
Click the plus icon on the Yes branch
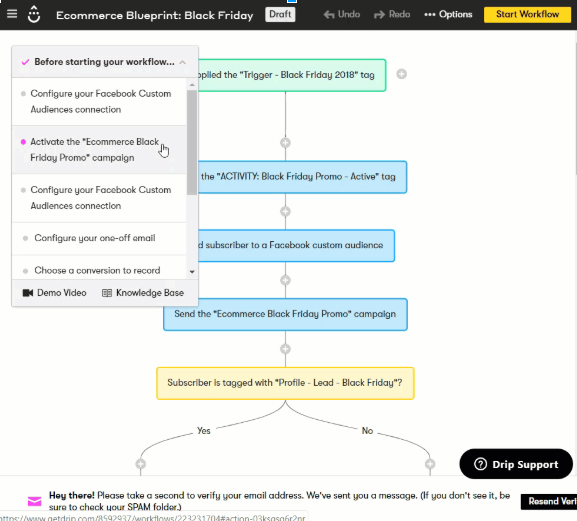pyautogui.click(x=141, y=464)
